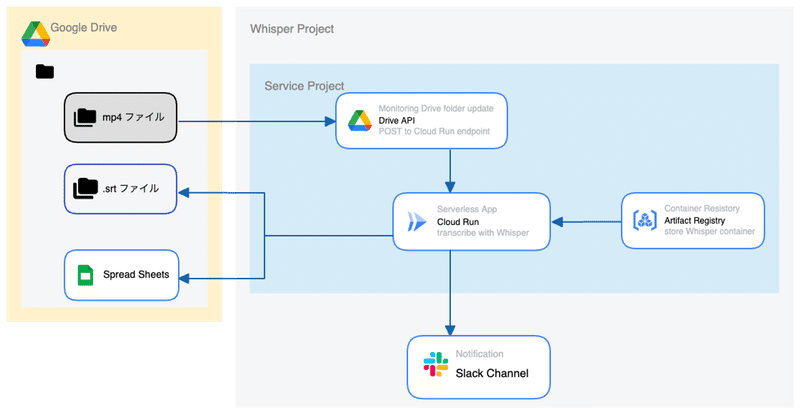This screenshot has height=414, width=800.
Task: Click 'store Whisper container' caption
Action: coord(709,232)
